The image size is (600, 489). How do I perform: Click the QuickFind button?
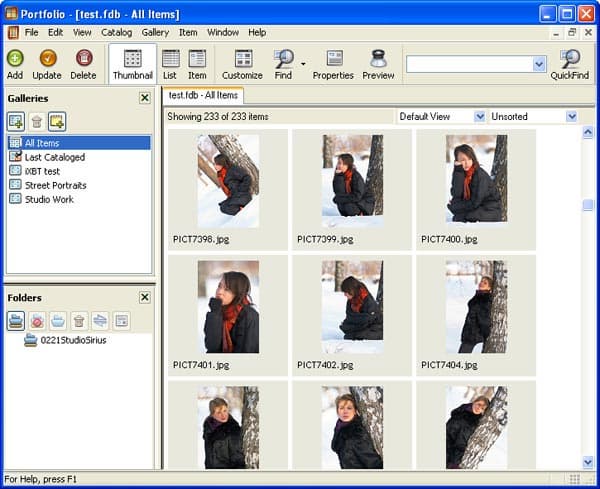570,64
